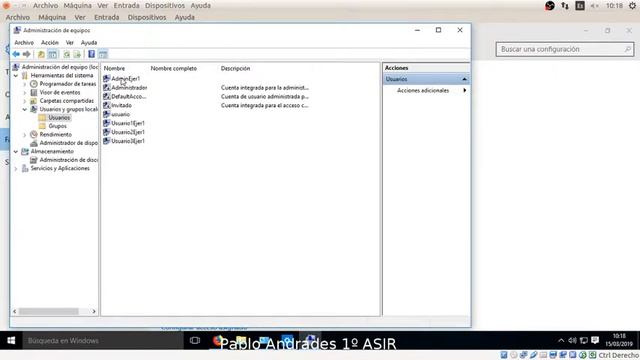Expand the Rendimiento node
640x360 pixels.
click(24, 134)
